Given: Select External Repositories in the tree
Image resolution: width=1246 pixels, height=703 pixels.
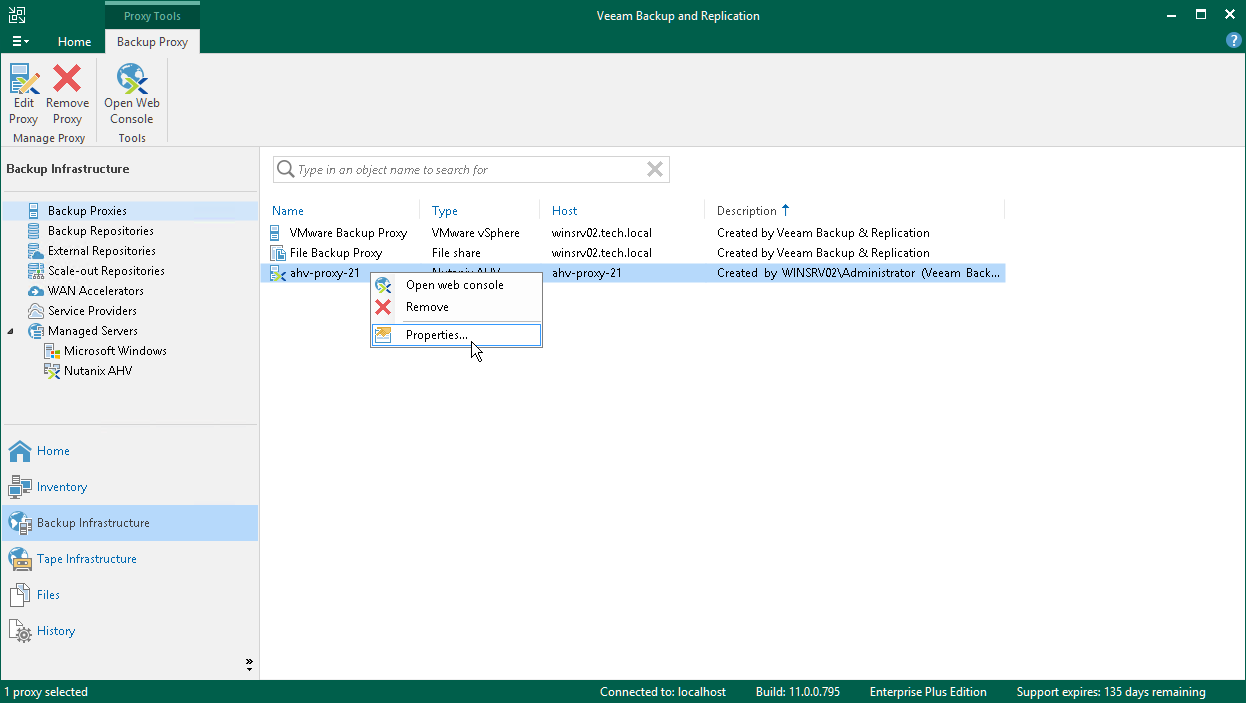Looking at the screenshot, I should click(x=101, y=251).
